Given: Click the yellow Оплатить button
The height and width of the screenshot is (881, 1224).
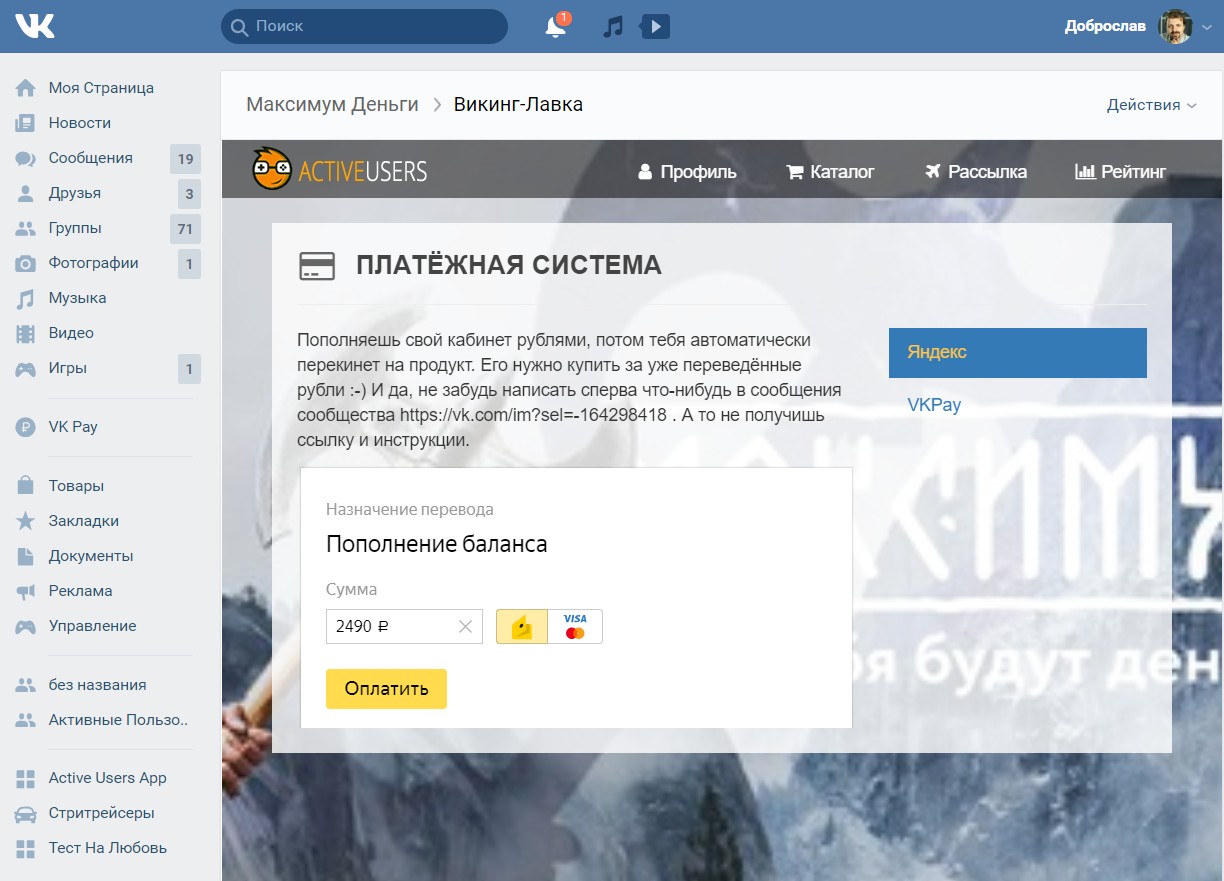Looking at the screenshot, I should 386,689.
